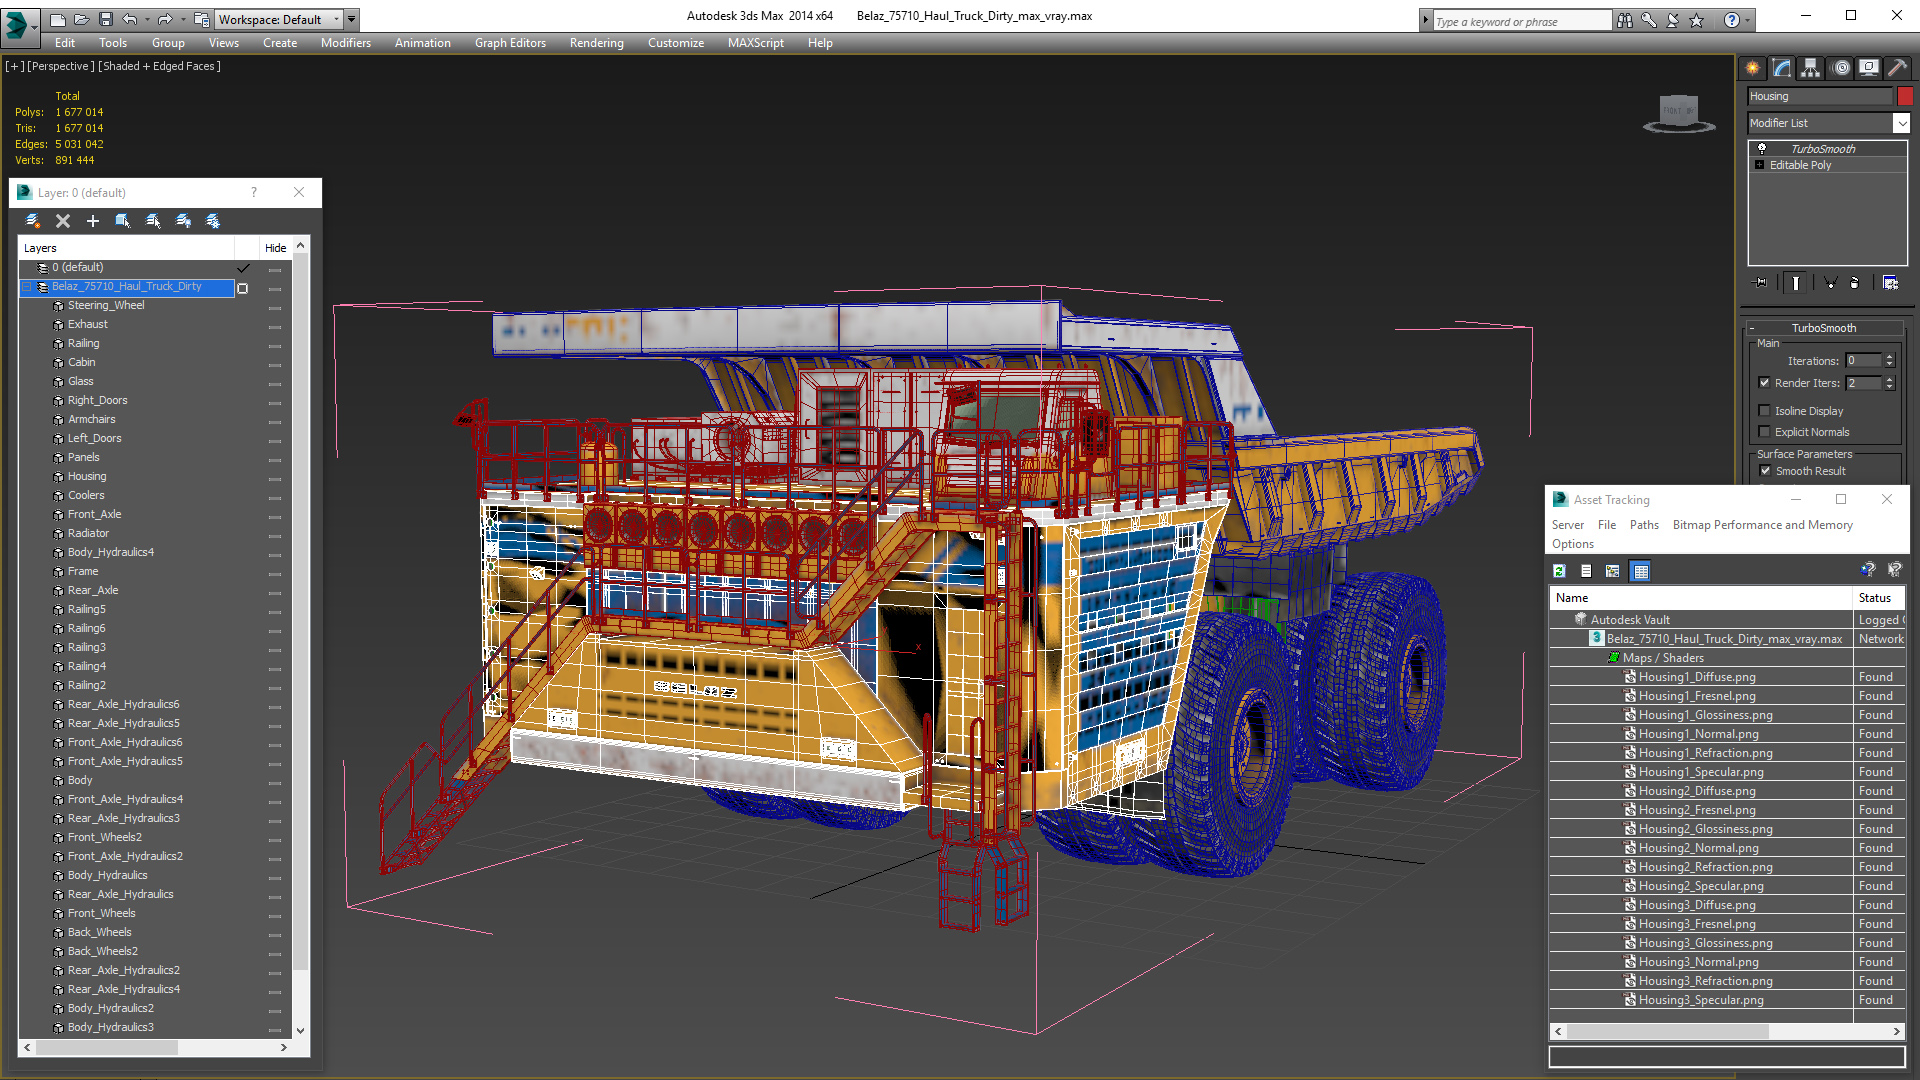The image size is (1920, 1080).
Task: Open the Utilities hammer tab
Action: point(1897,68)
